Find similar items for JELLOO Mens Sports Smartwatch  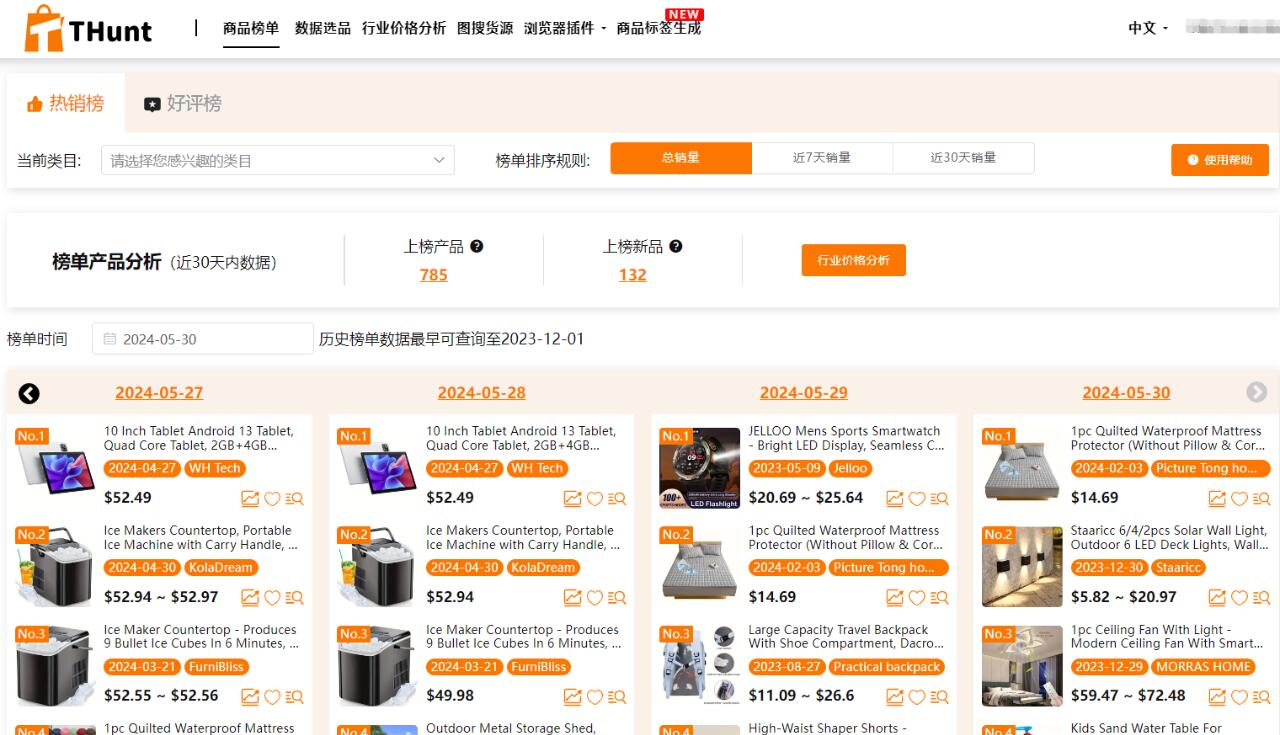tap(939, 498)
